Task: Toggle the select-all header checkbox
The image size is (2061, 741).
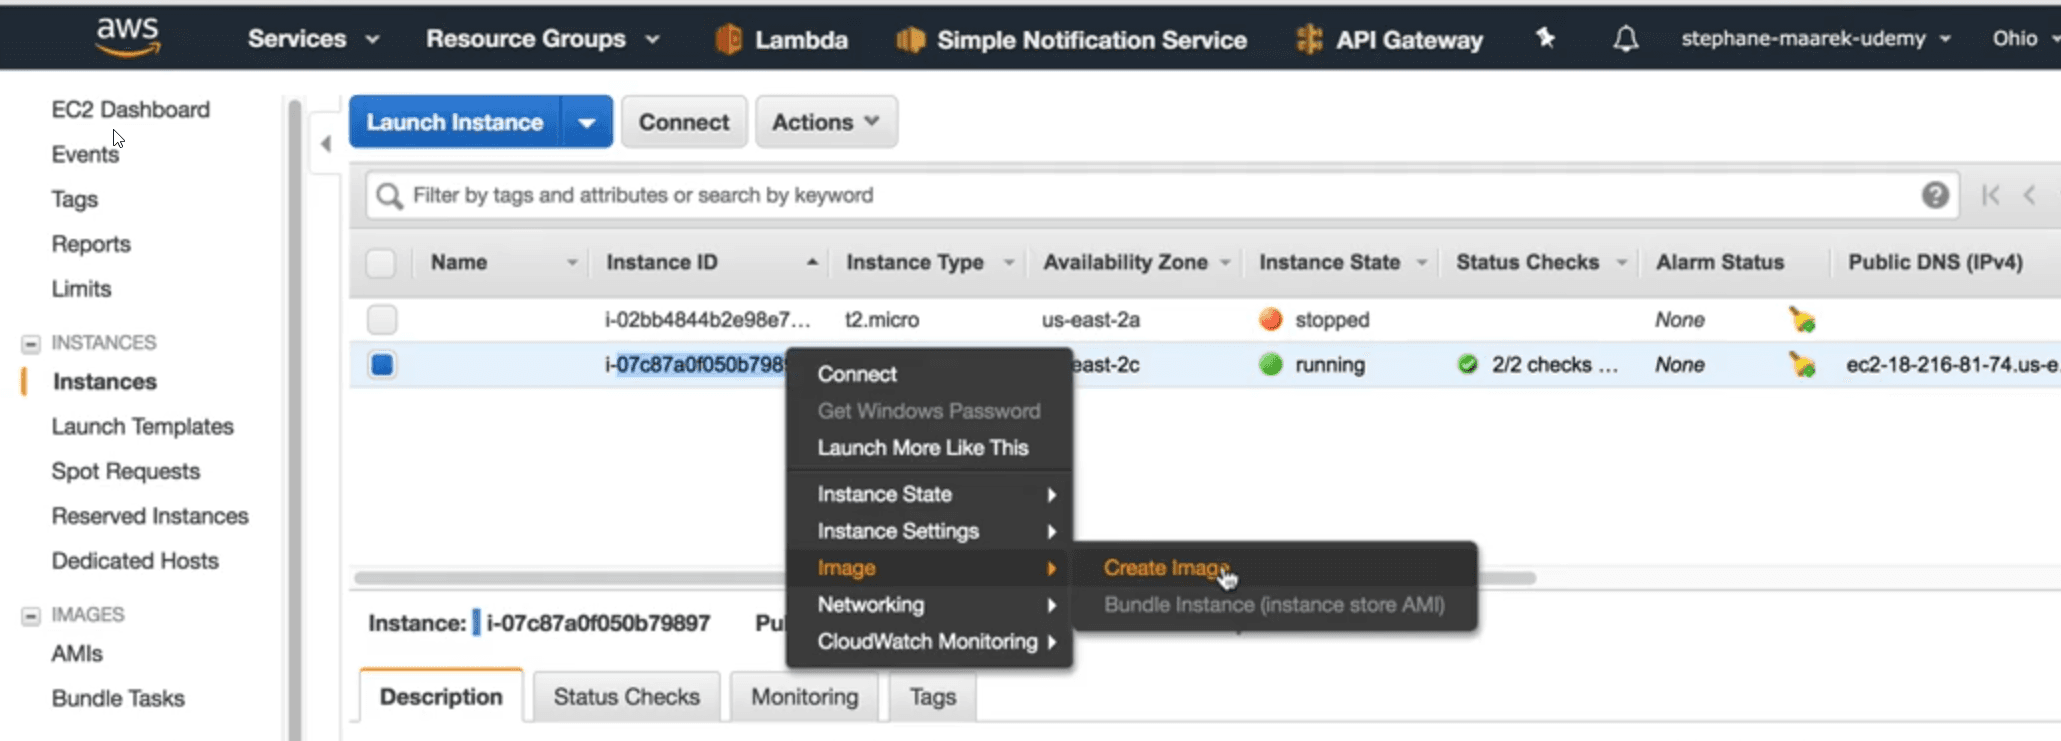Action: (381, 263)
